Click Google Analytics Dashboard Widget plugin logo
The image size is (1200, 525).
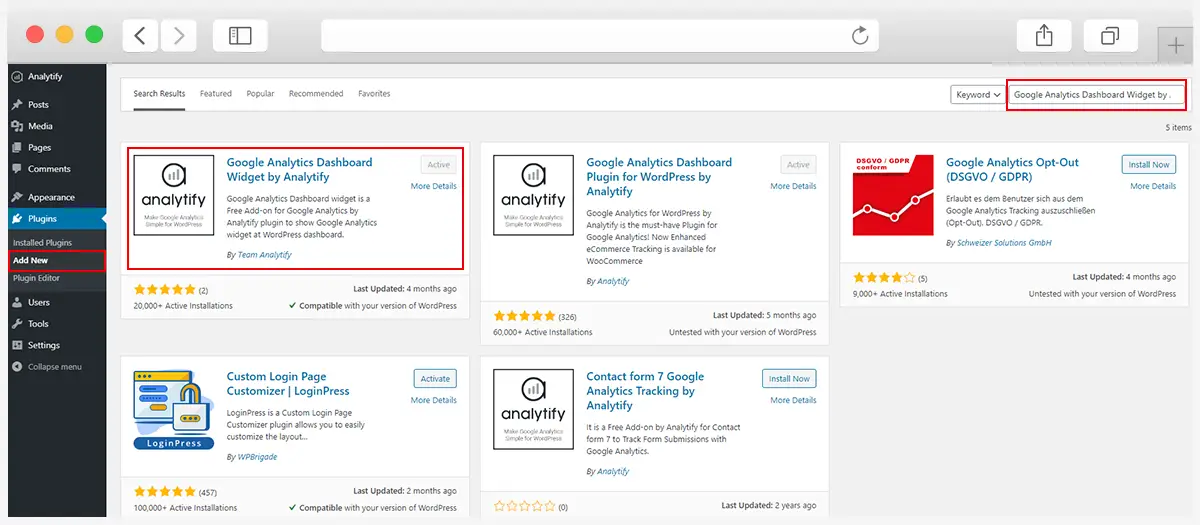click(174, 195)
